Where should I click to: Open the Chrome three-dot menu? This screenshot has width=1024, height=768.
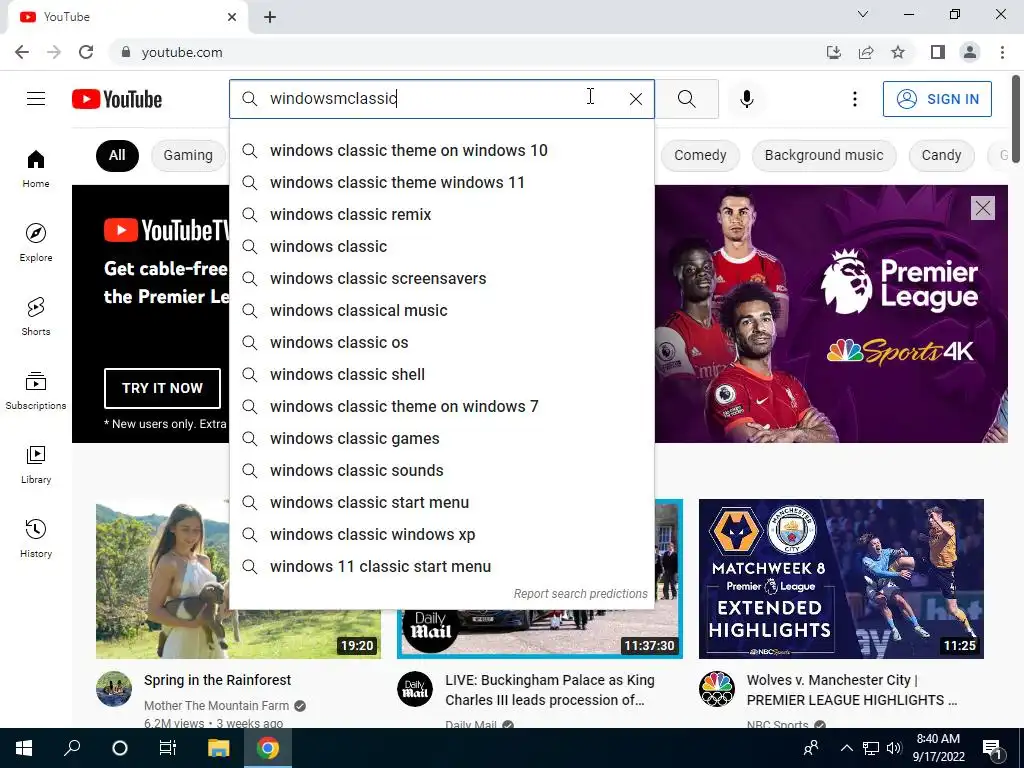[x=1002, y=52]
